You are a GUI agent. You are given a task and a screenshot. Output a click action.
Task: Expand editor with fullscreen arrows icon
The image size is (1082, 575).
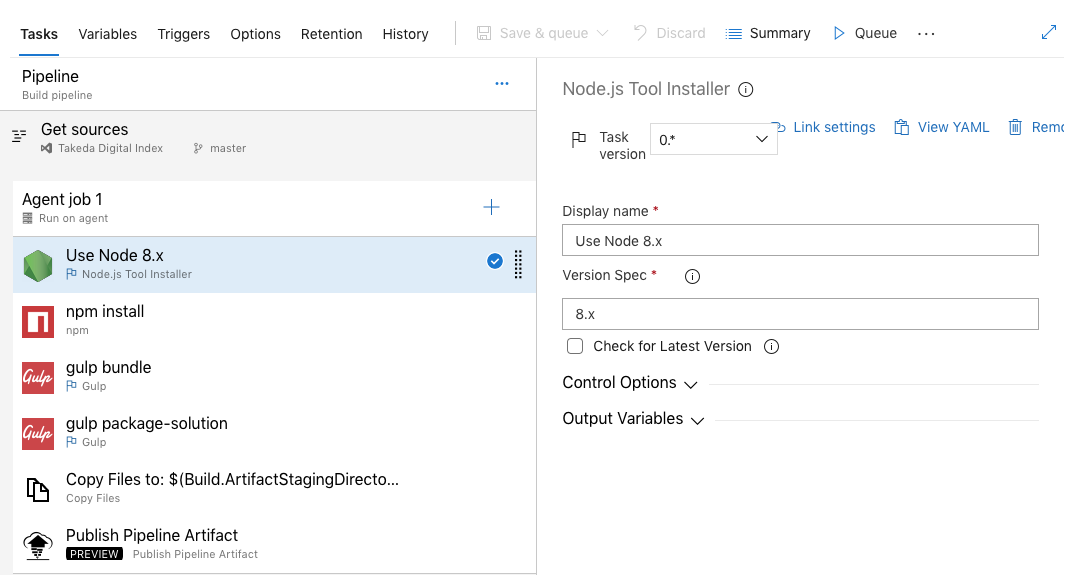pos(1048,33)
